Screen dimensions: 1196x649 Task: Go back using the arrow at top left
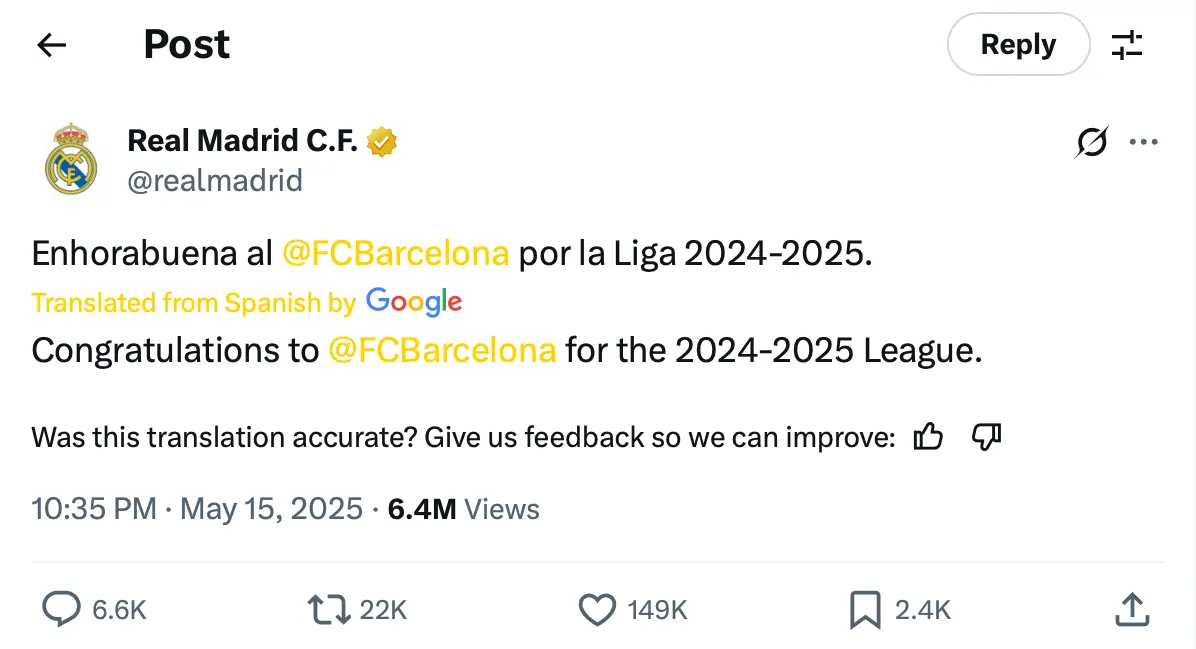52,45
